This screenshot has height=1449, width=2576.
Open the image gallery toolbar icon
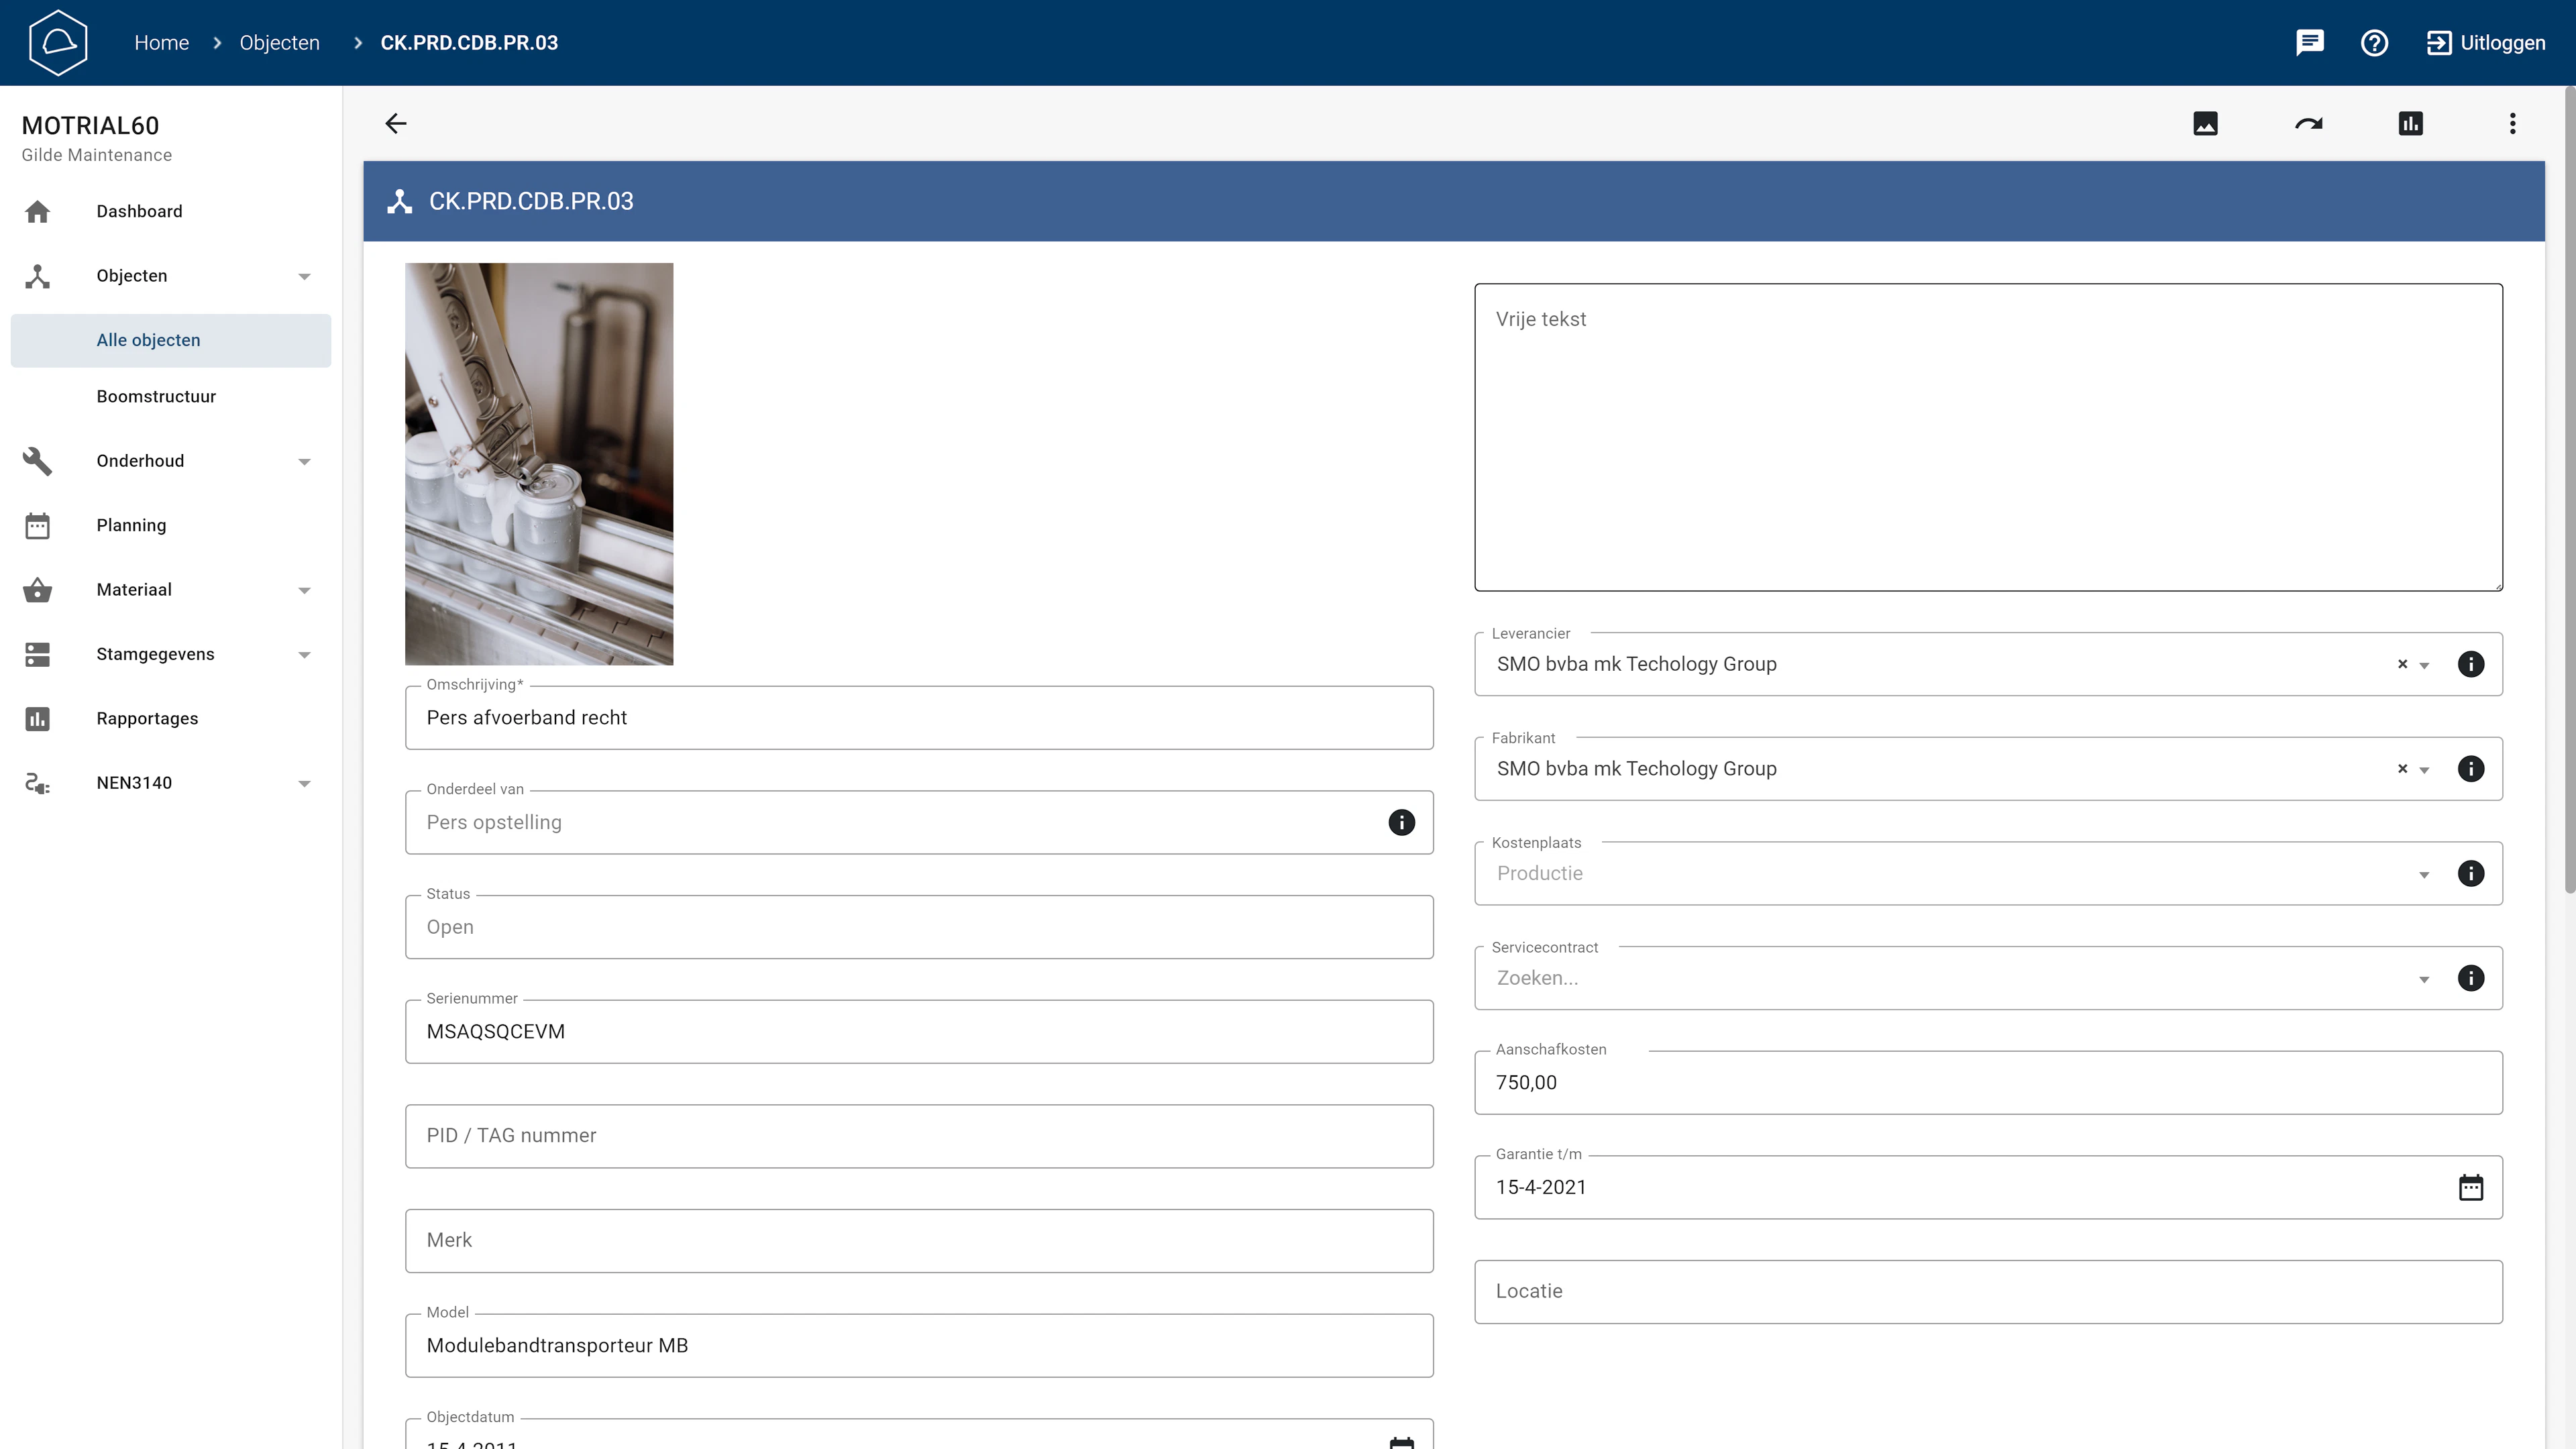pos(2206,122)
